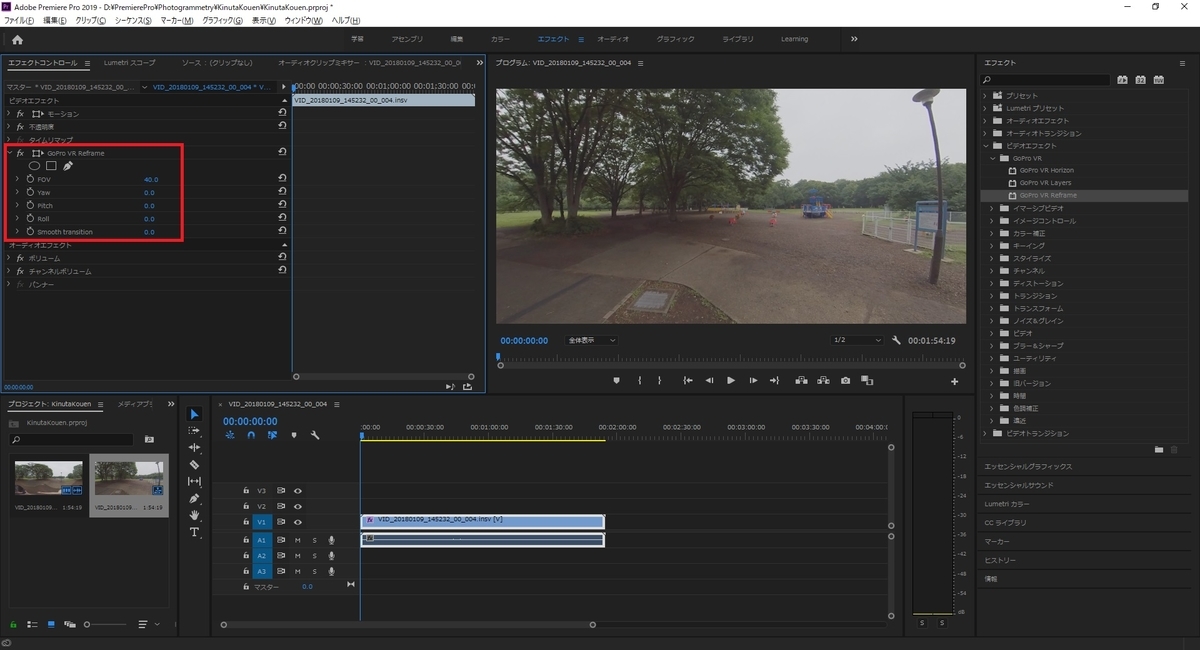Open the Lumetri カラー panel

click(x=1006, y=504)
